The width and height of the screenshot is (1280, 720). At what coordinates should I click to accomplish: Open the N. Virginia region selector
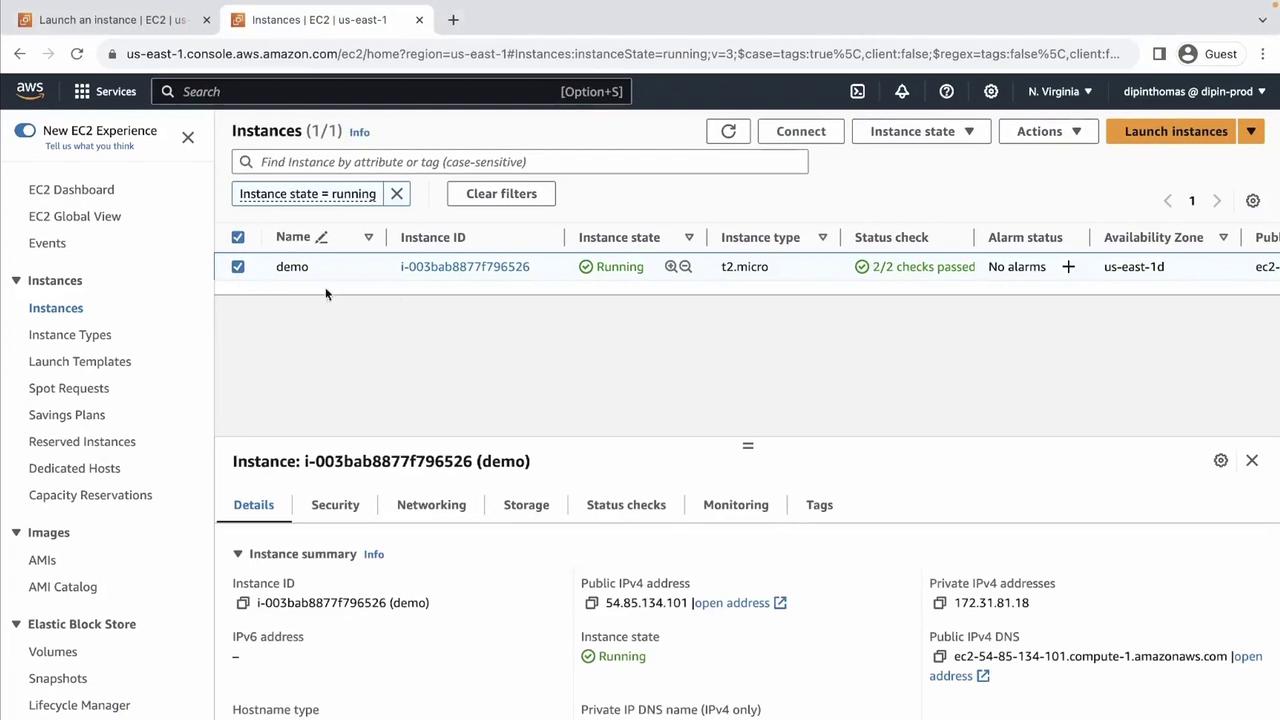tap(1060, 91)
